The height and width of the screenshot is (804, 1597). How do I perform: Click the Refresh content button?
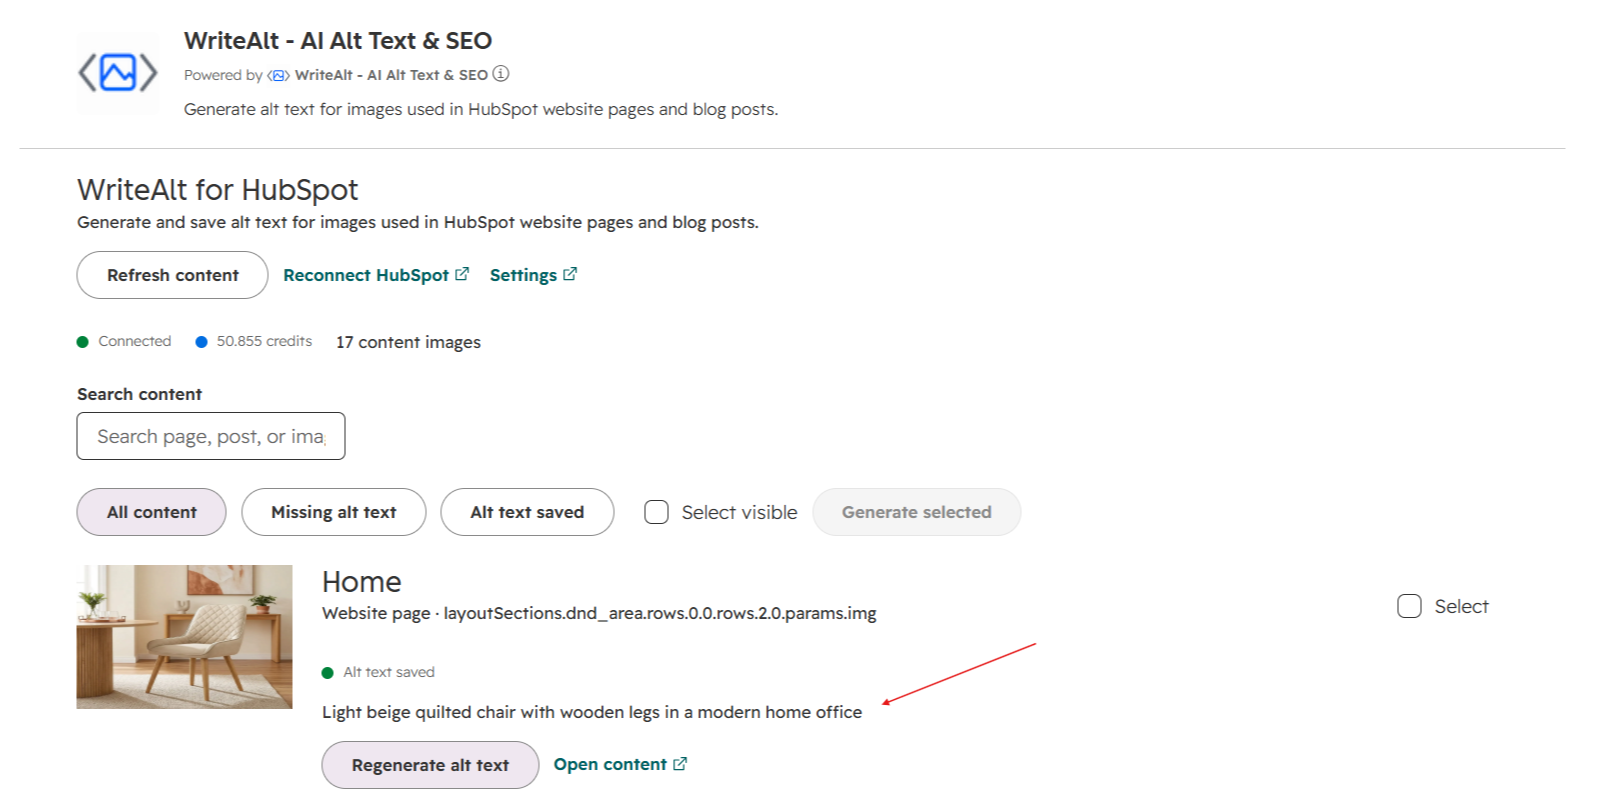pos(173,275)
